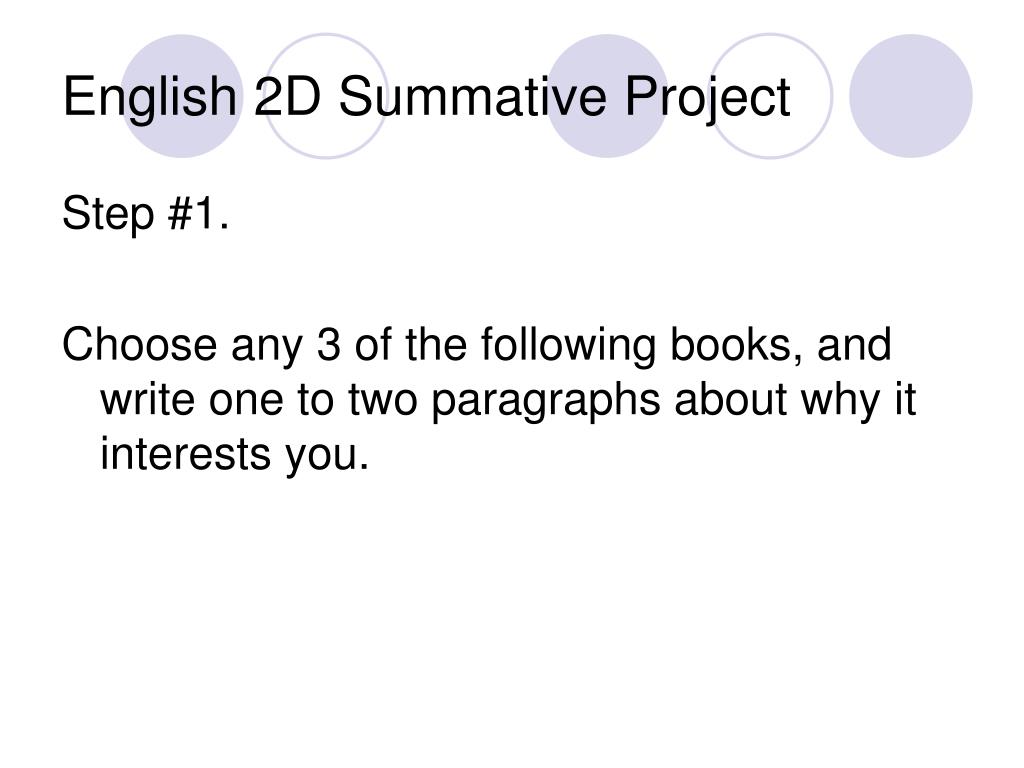Click the rightmost filled lavender circle
1024x768 pixels.
tap(911, 96)
